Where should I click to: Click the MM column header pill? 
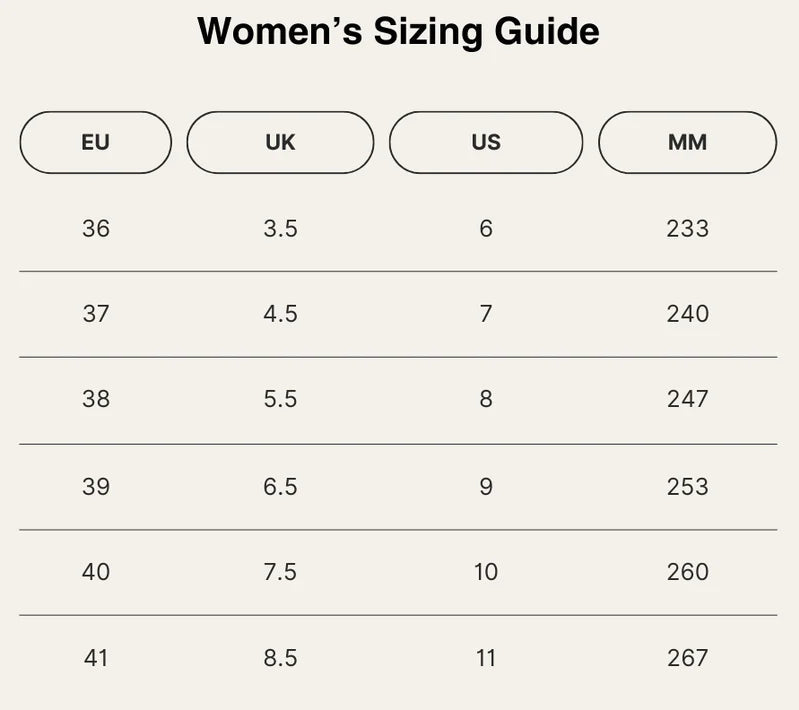pyautogui.click(x=687, y=142)
